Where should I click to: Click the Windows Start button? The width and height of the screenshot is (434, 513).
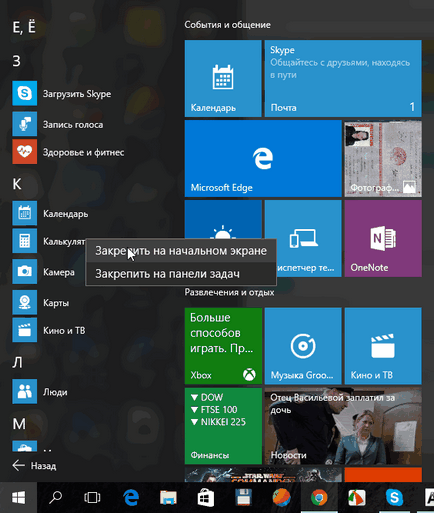[x=18, y=498]
